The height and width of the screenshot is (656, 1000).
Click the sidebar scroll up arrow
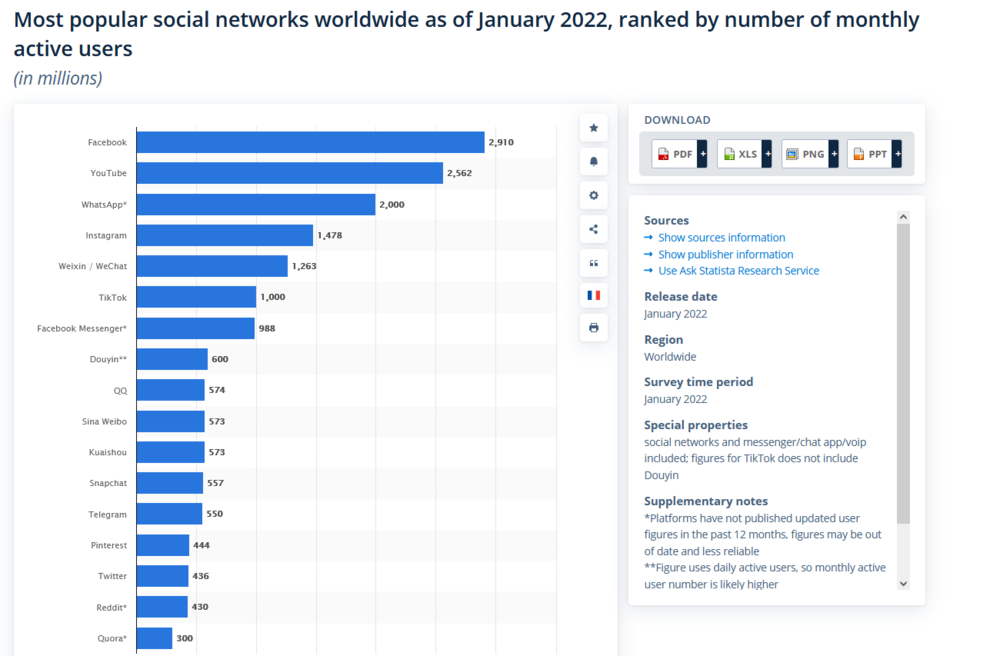(x=903, y=216)
